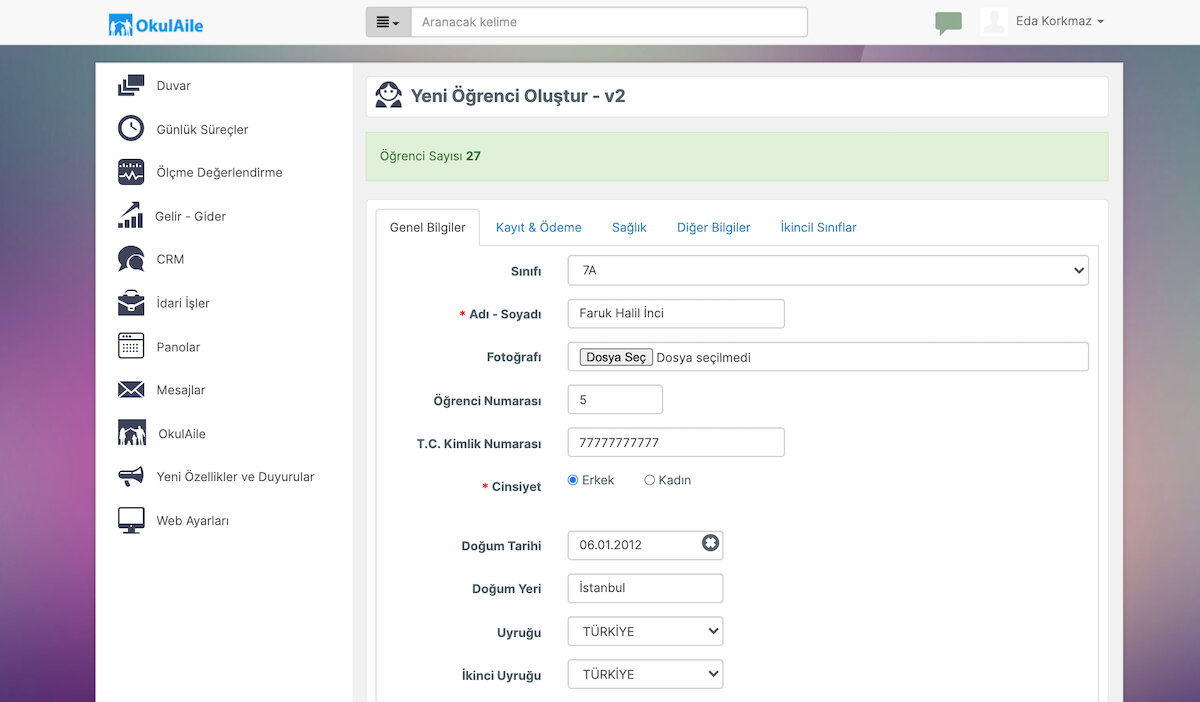
Task: Focus the Aranacak kelime search box
Action: pos(609,22)
